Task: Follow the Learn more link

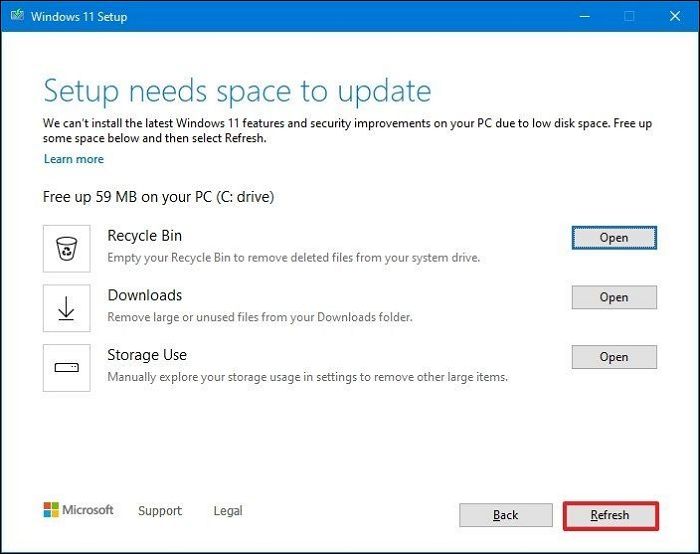Action: click(73, 159)
